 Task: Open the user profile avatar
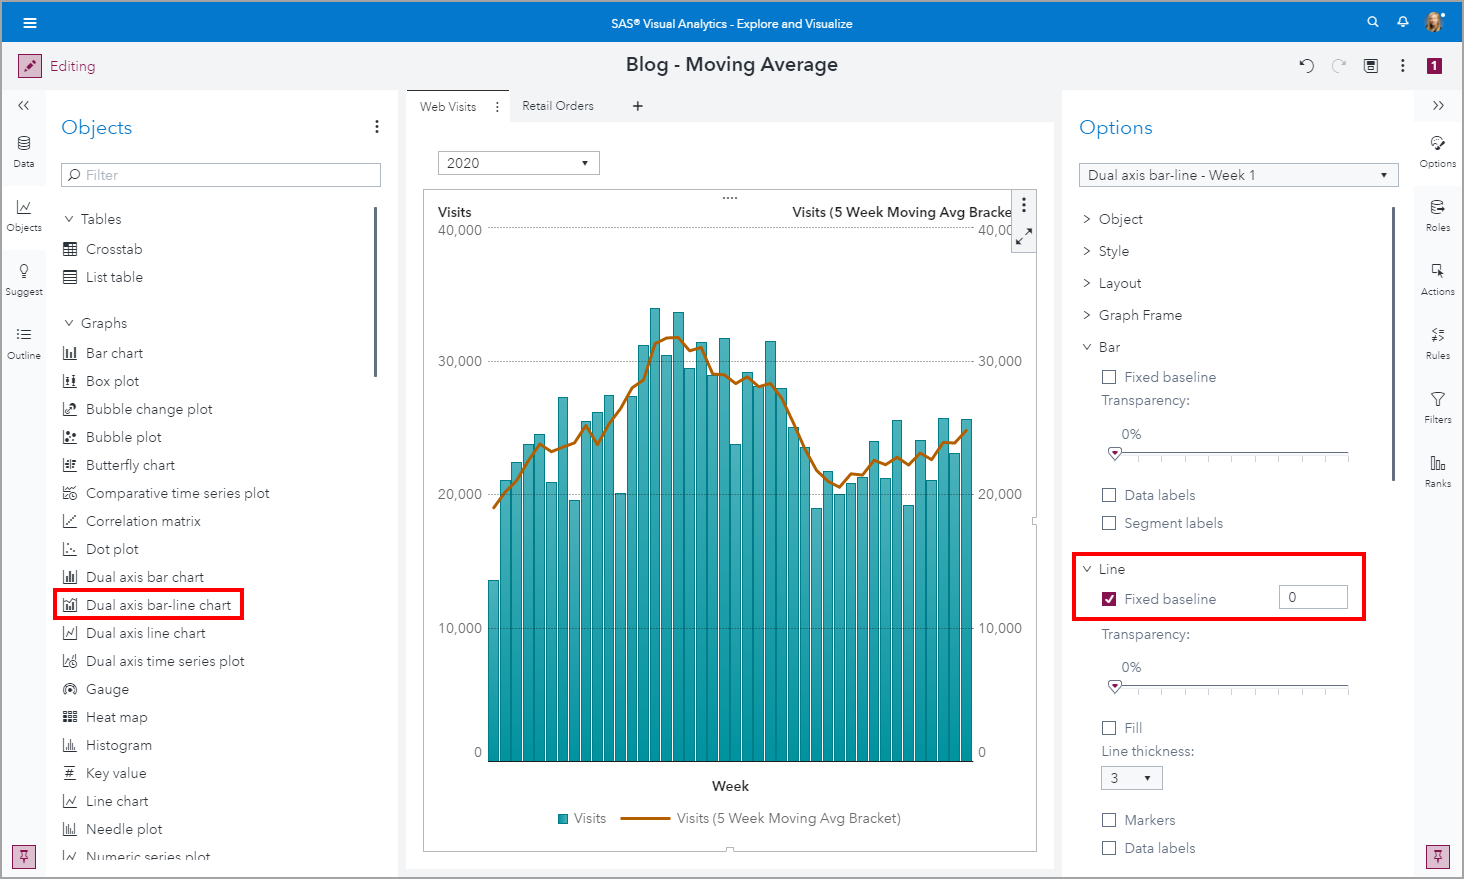click(x=1435, y=22)
